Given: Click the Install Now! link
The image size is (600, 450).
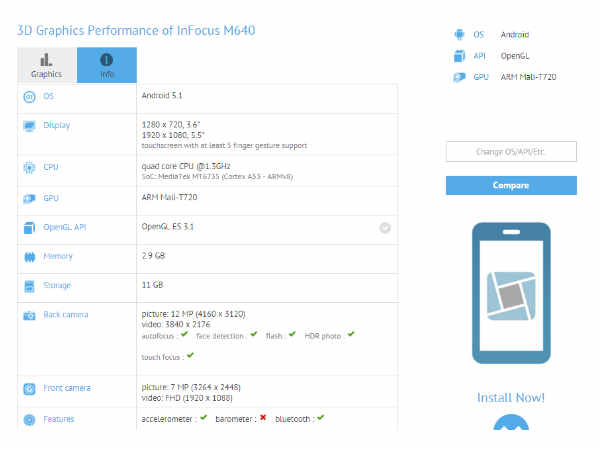Looking at the screenshot, I should click(x=511, y=398).
